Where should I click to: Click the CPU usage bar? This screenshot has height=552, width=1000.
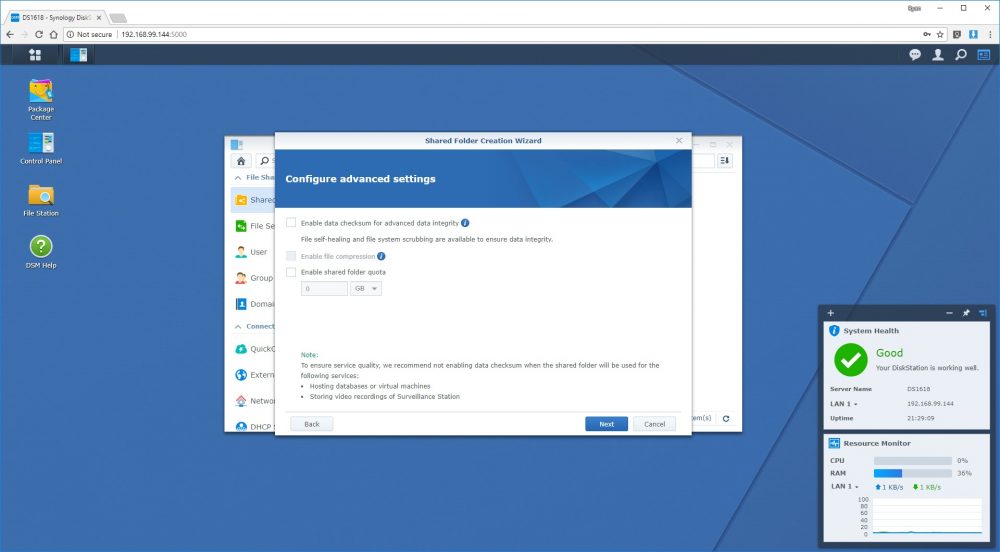(913, 461)
